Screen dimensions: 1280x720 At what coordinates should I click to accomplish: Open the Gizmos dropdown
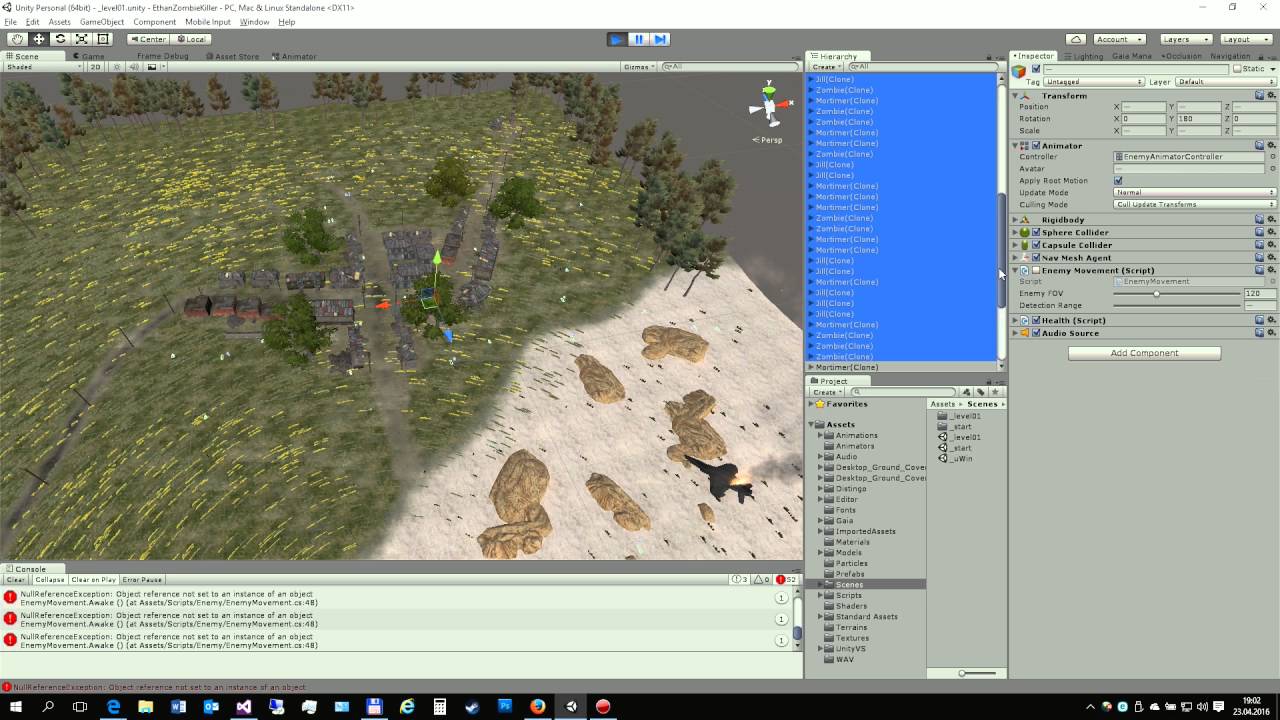point(639,67)
